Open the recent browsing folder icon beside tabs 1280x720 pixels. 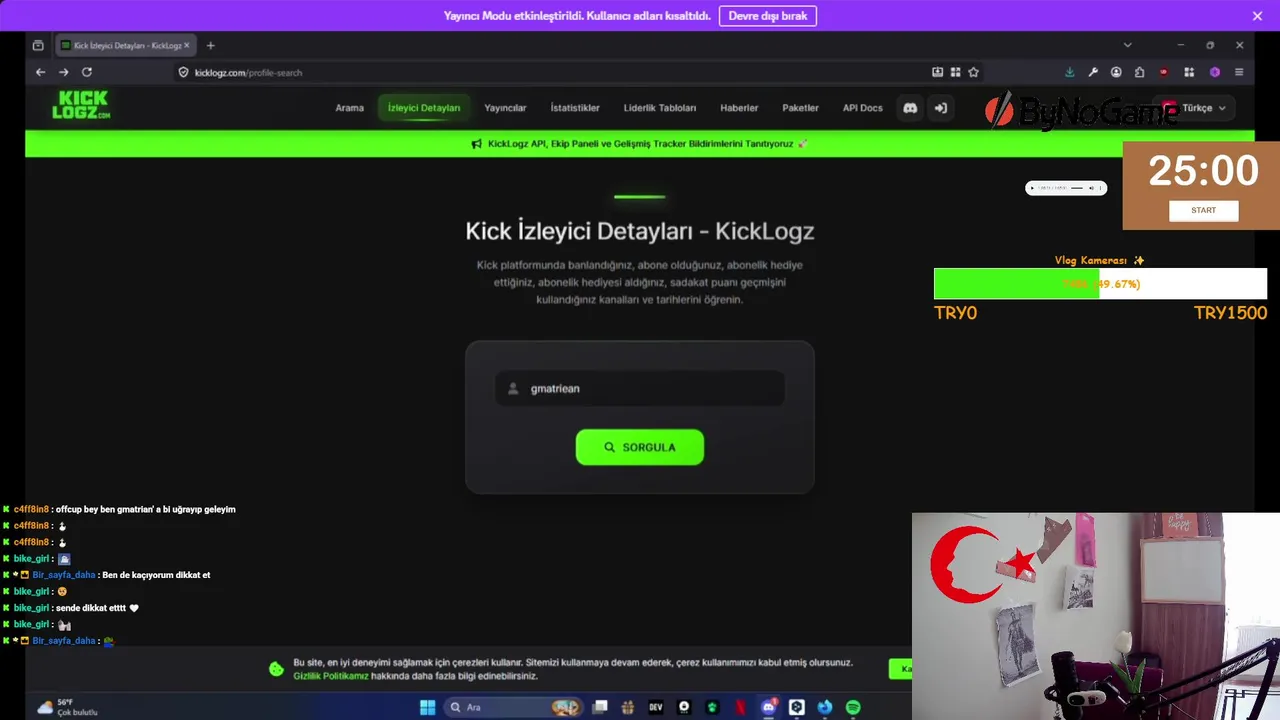pos(38,45)
